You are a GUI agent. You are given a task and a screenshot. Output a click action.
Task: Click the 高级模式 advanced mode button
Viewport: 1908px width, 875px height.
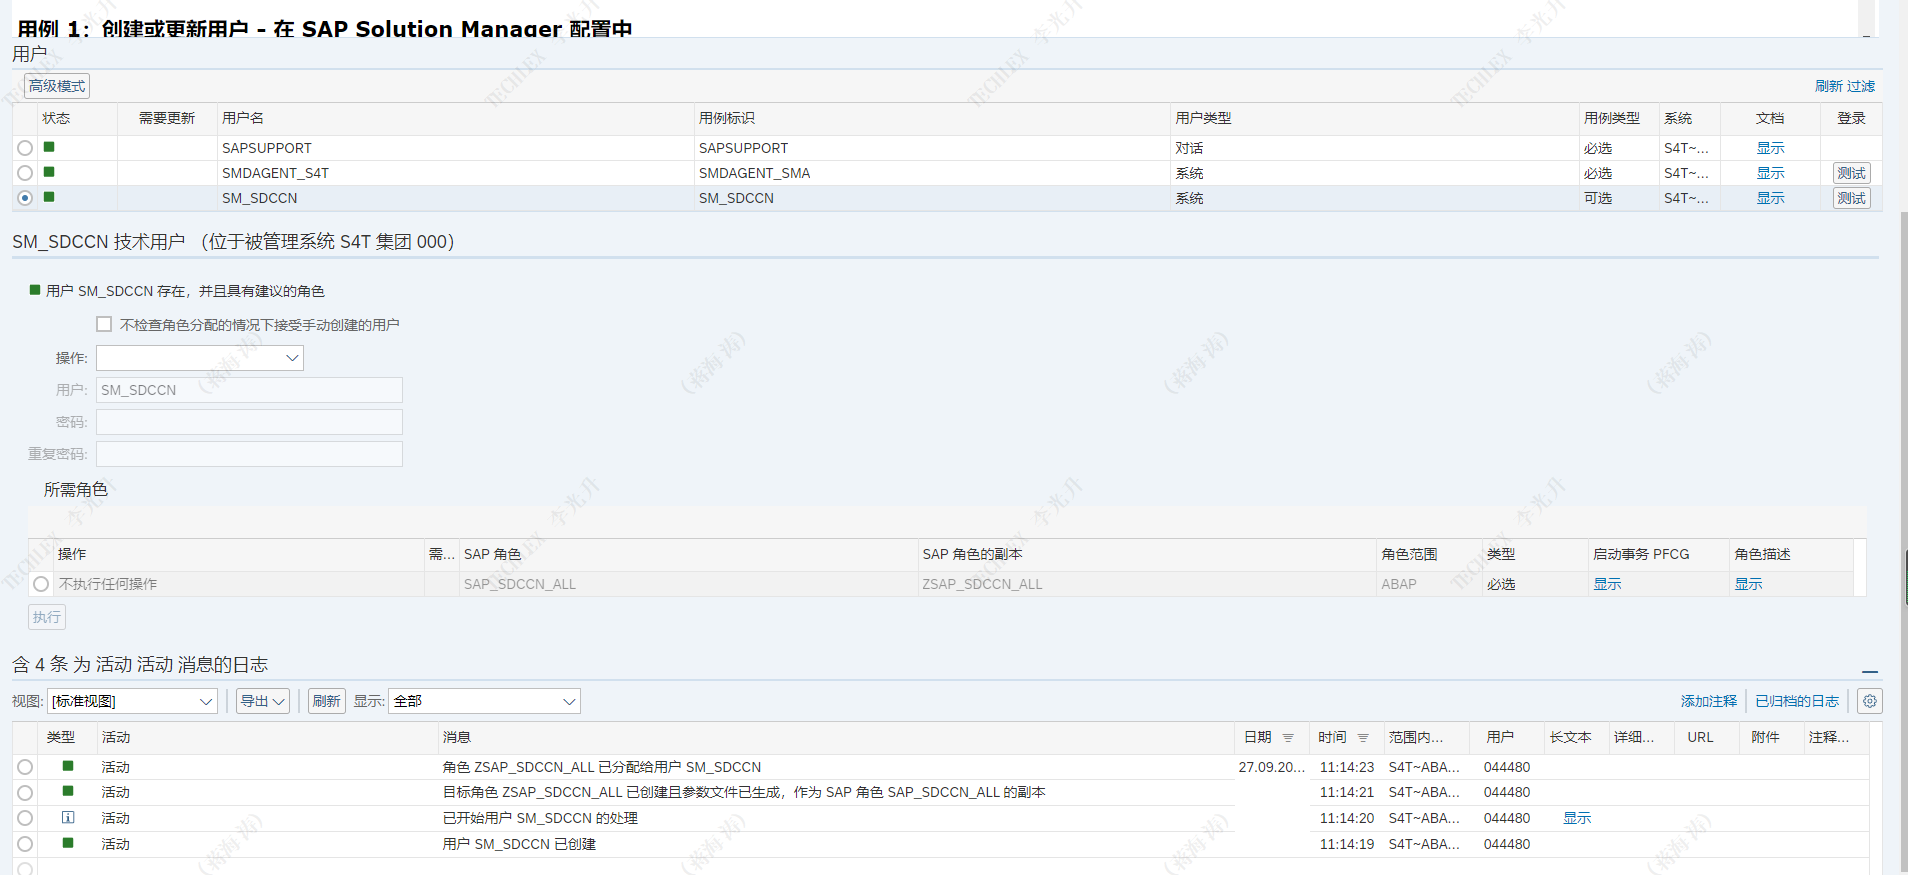(x=57, y=86)
